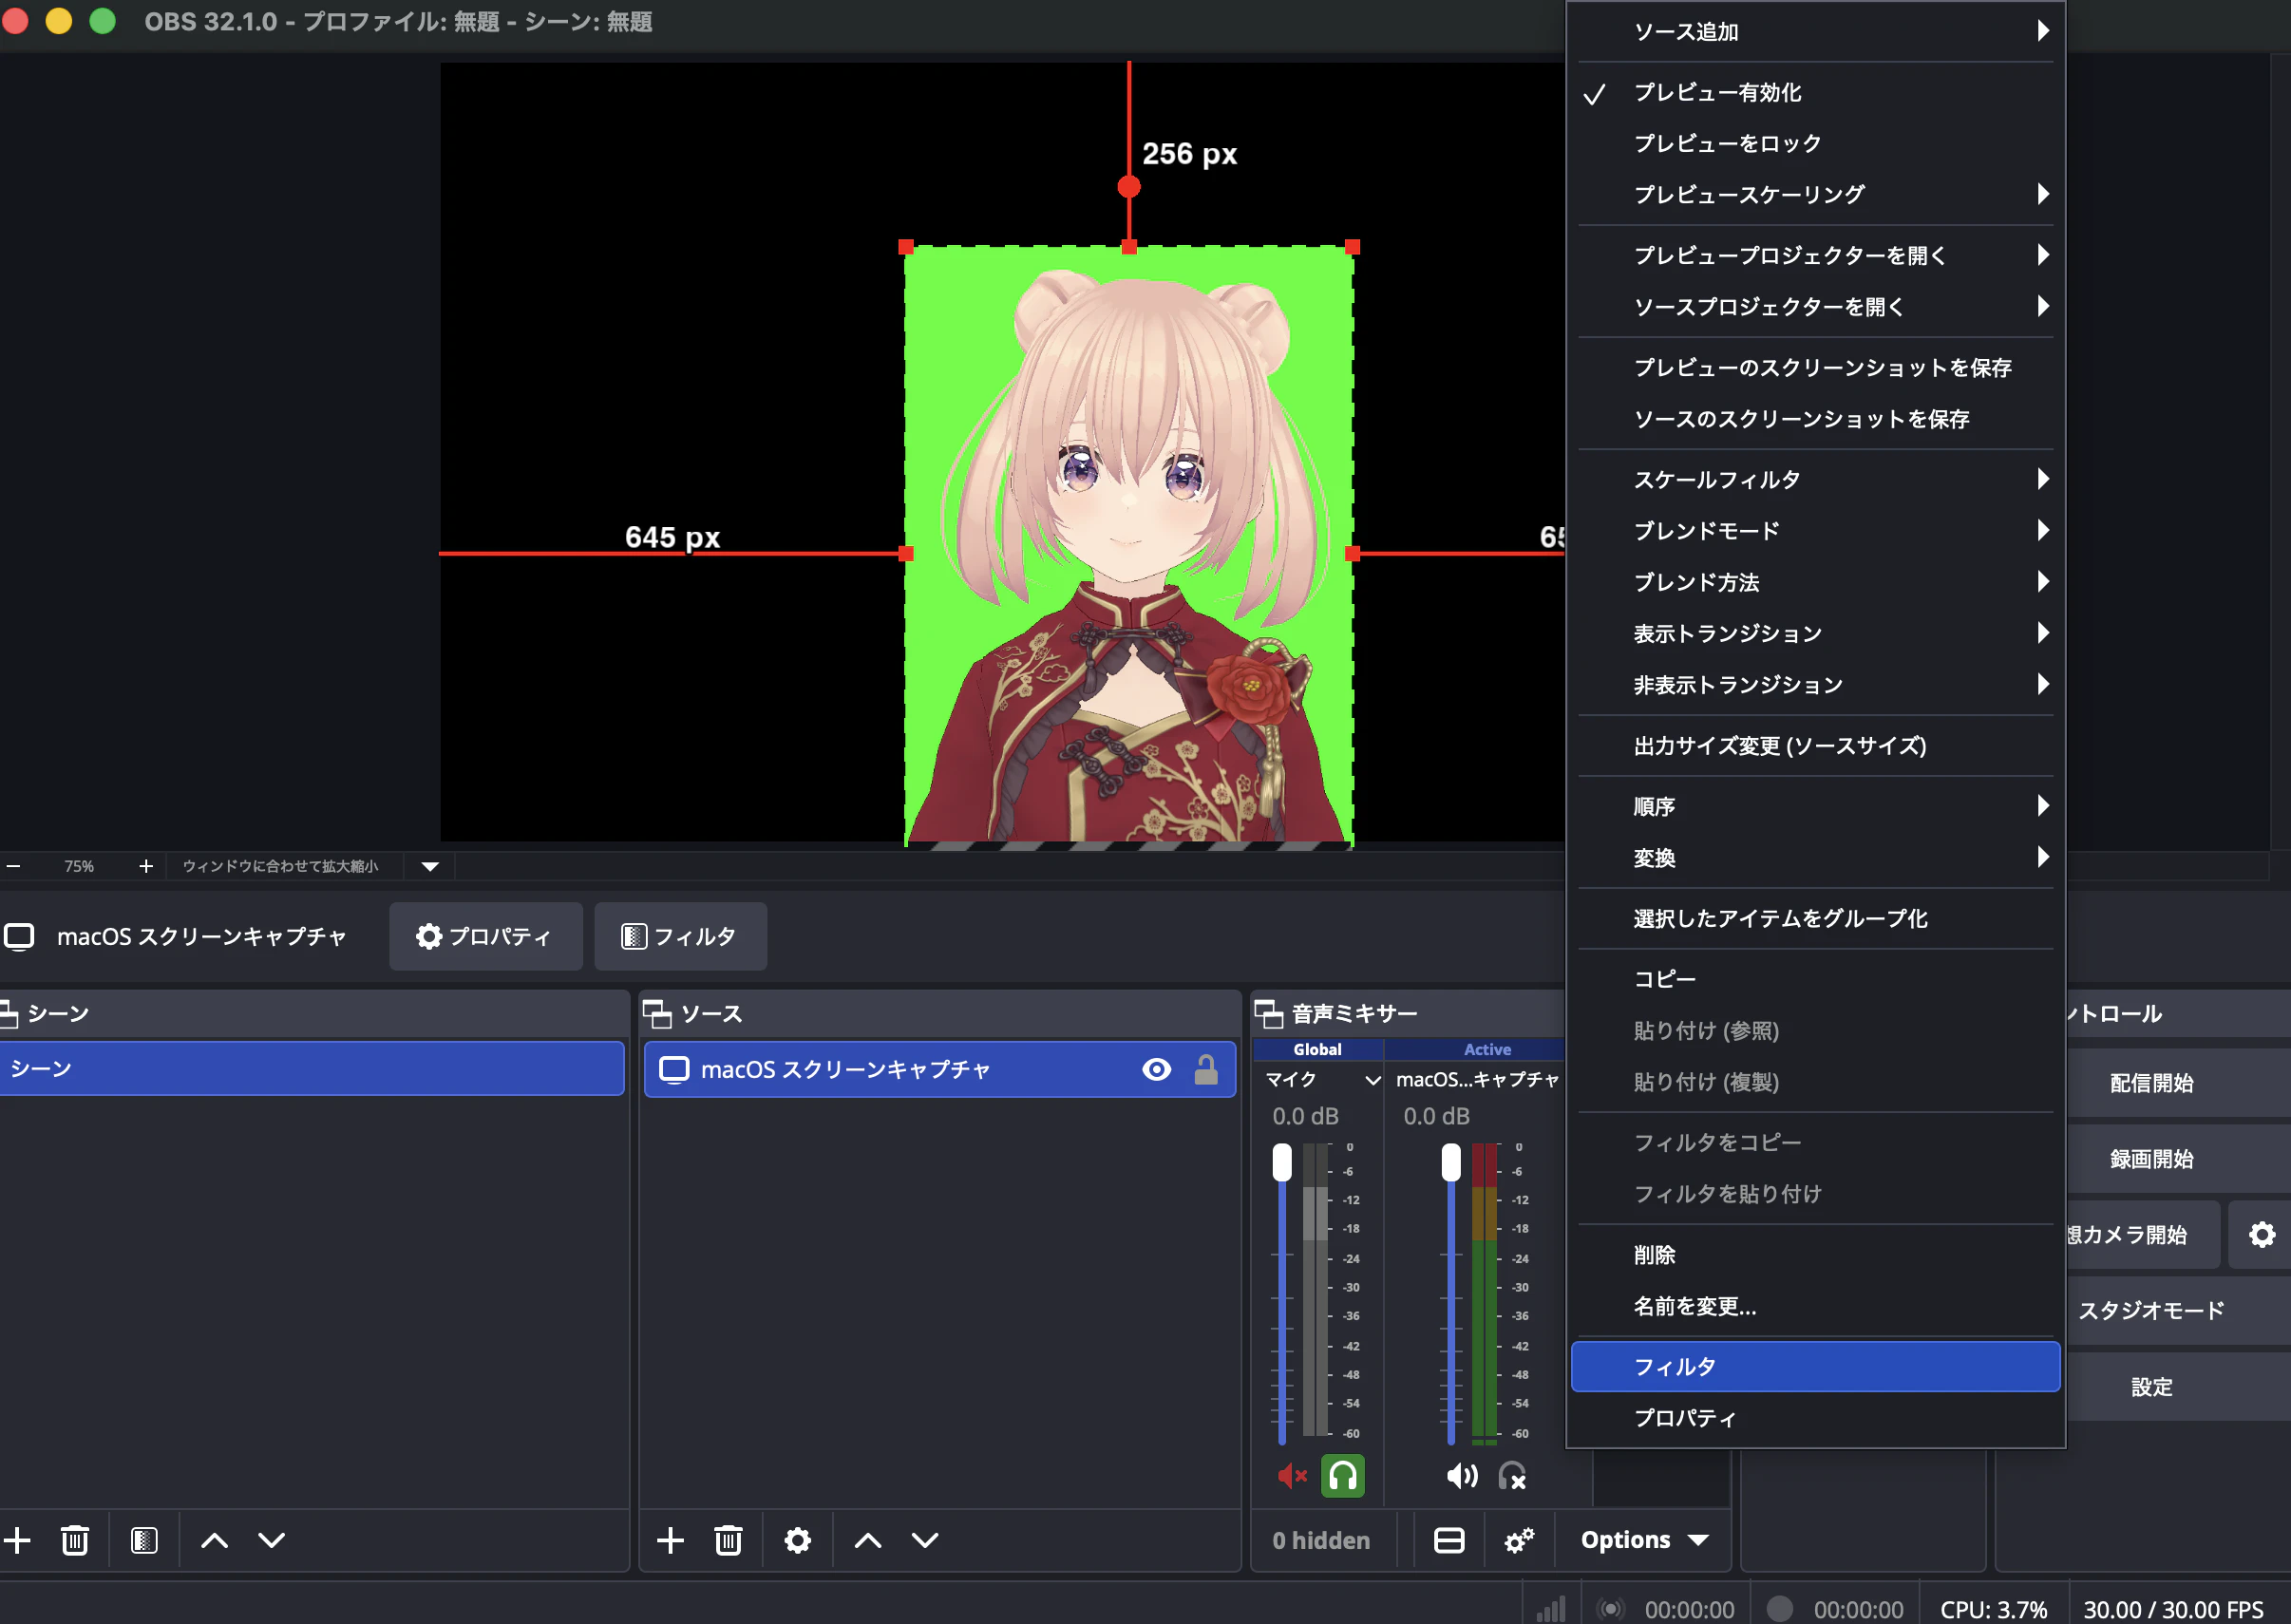Image resolution: width=2291 pixels, height=1624 pixels.
Task: Expand マイク channel dropdown chevron
Action: (x=1372, y=1080)
